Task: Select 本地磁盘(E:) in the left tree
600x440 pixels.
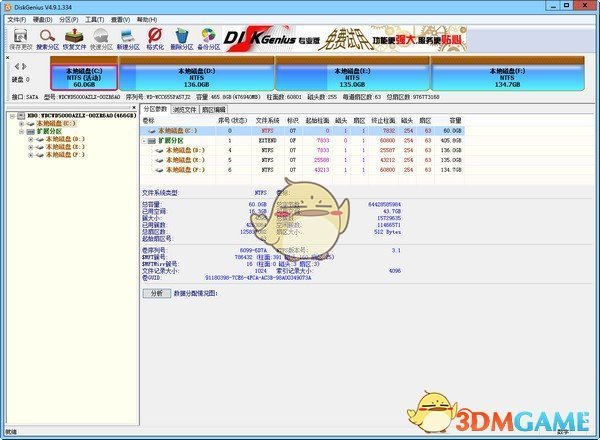Action: point(65,147)
